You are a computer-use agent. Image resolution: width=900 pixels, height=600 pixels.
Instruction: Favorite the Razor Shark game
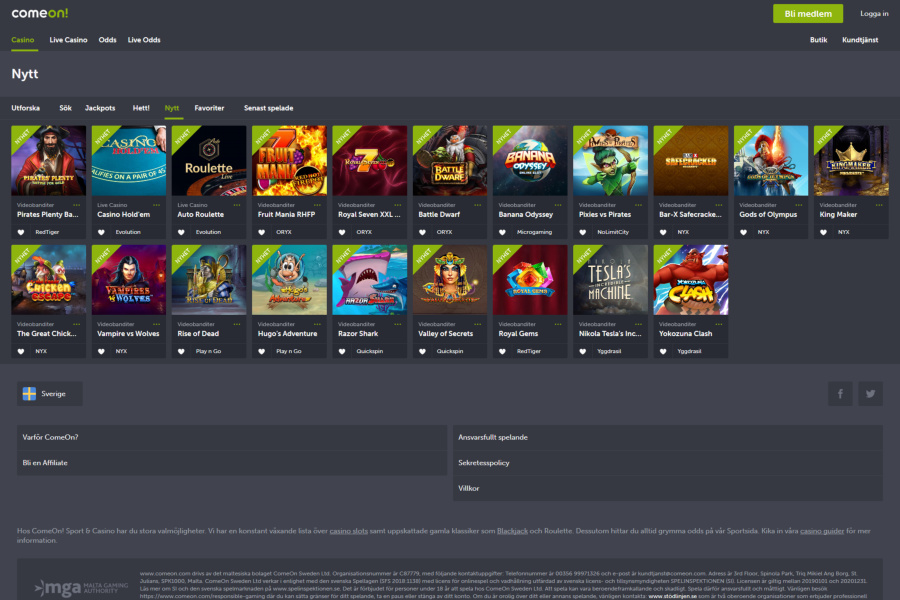pyautogui.click(x=342, y=351)
